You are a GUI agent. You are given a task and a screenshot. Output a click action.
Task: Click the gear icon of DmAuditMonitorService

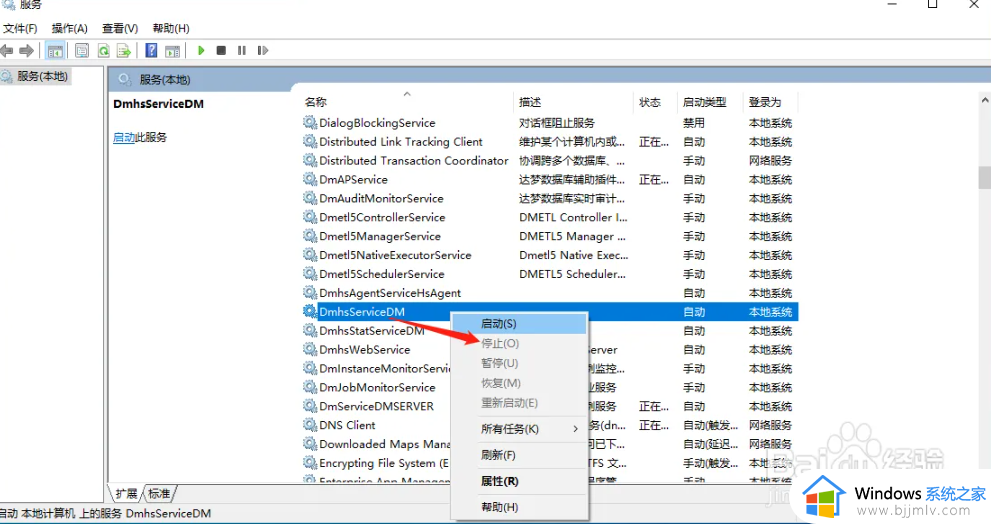[x=310, y=198]
